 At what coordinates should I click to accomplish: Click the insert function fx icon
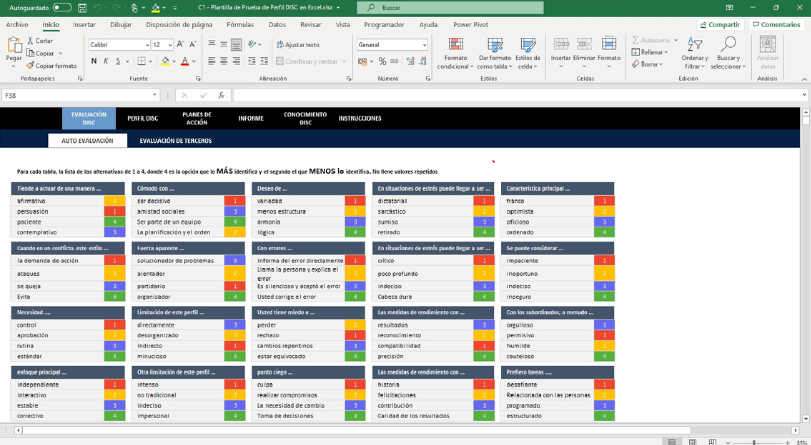pyautogui.click(x=221, y=95)
